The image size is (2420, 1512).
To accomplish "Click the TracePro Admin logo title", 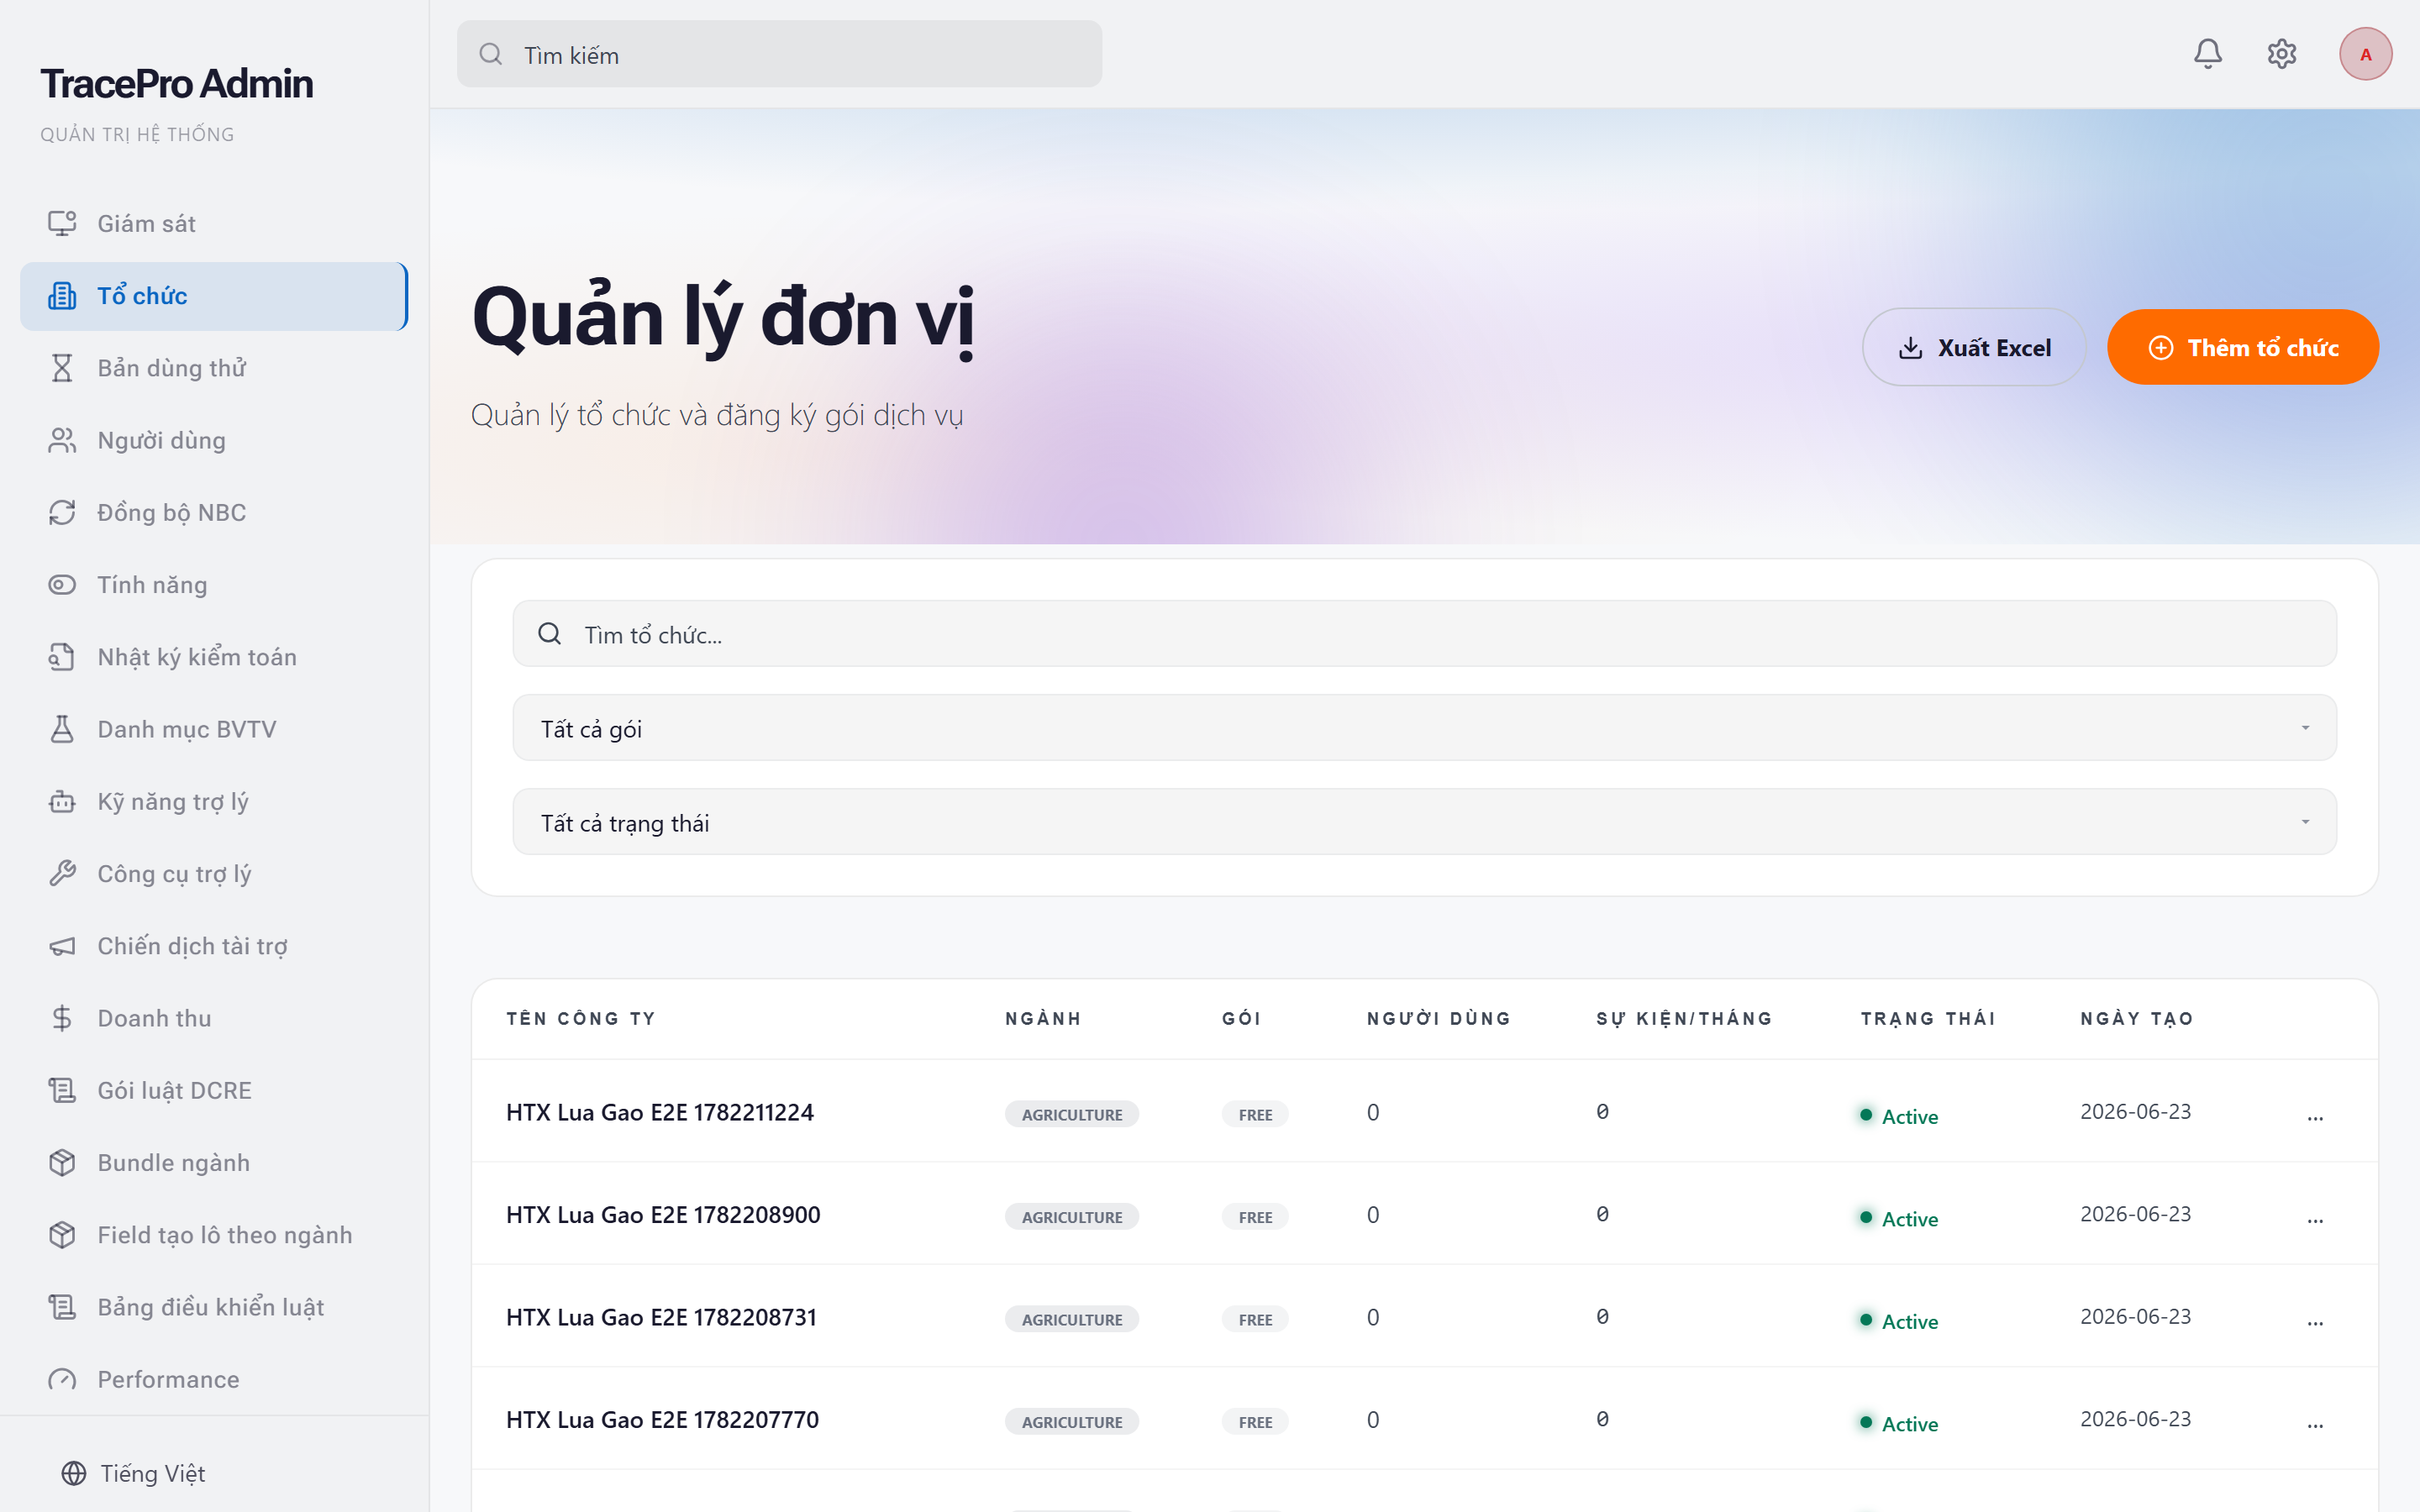I will [176, 84].
